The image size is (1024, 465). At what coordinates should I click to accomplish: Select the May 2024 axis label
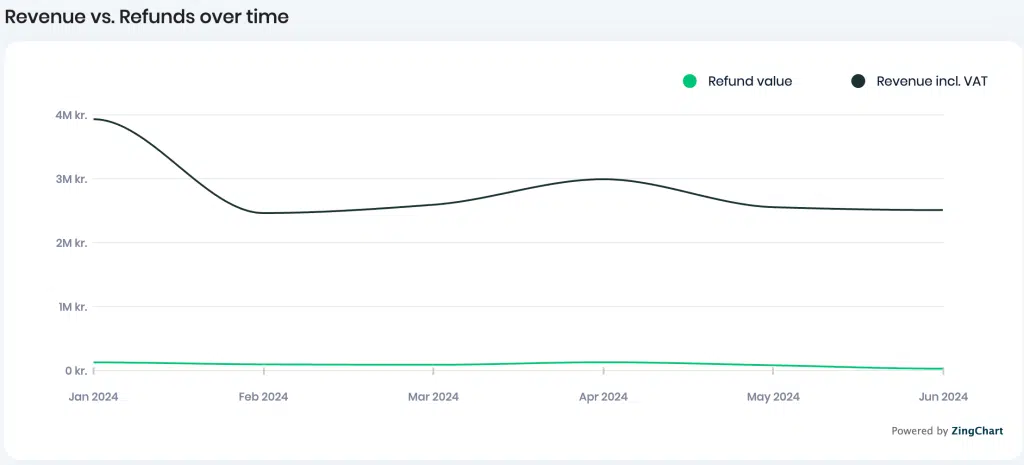[773, 396]
